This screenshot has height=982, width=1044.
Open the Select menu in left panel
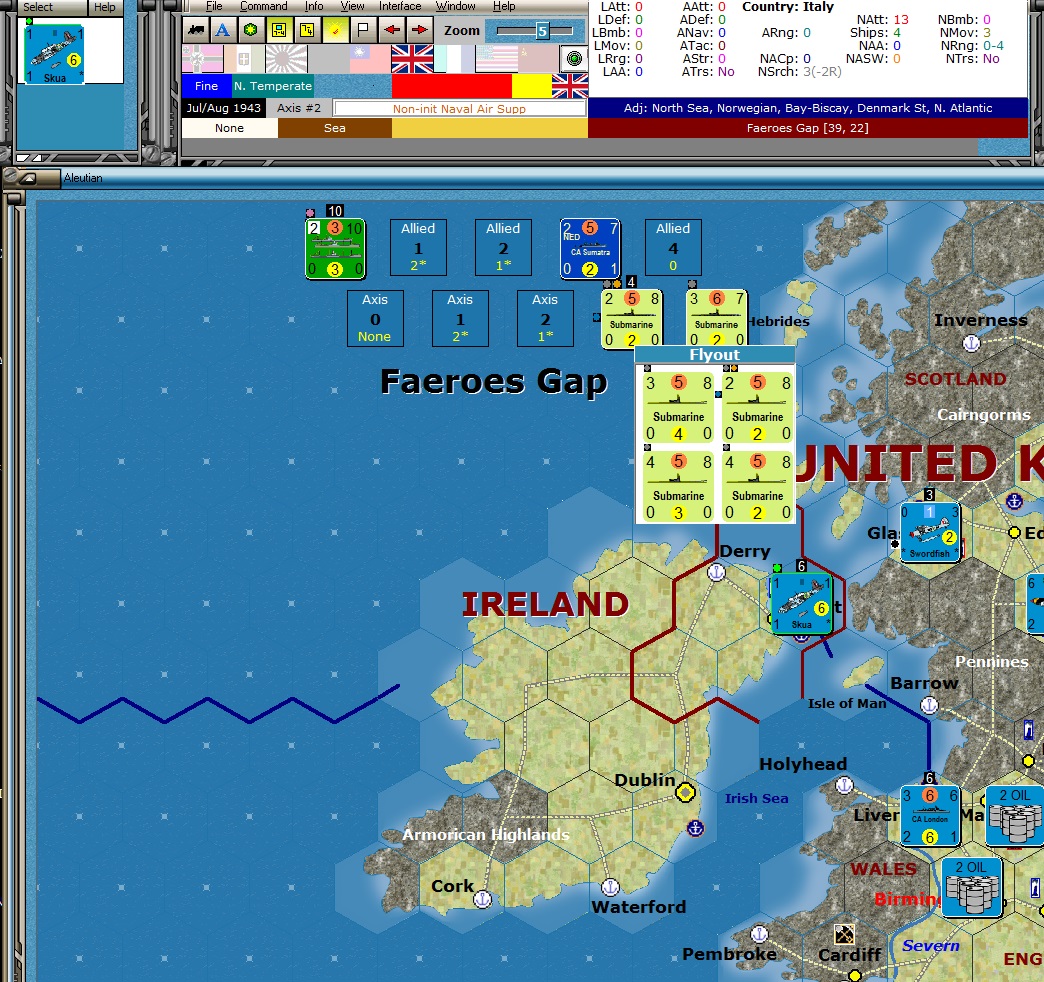click(x=38, y=7)
